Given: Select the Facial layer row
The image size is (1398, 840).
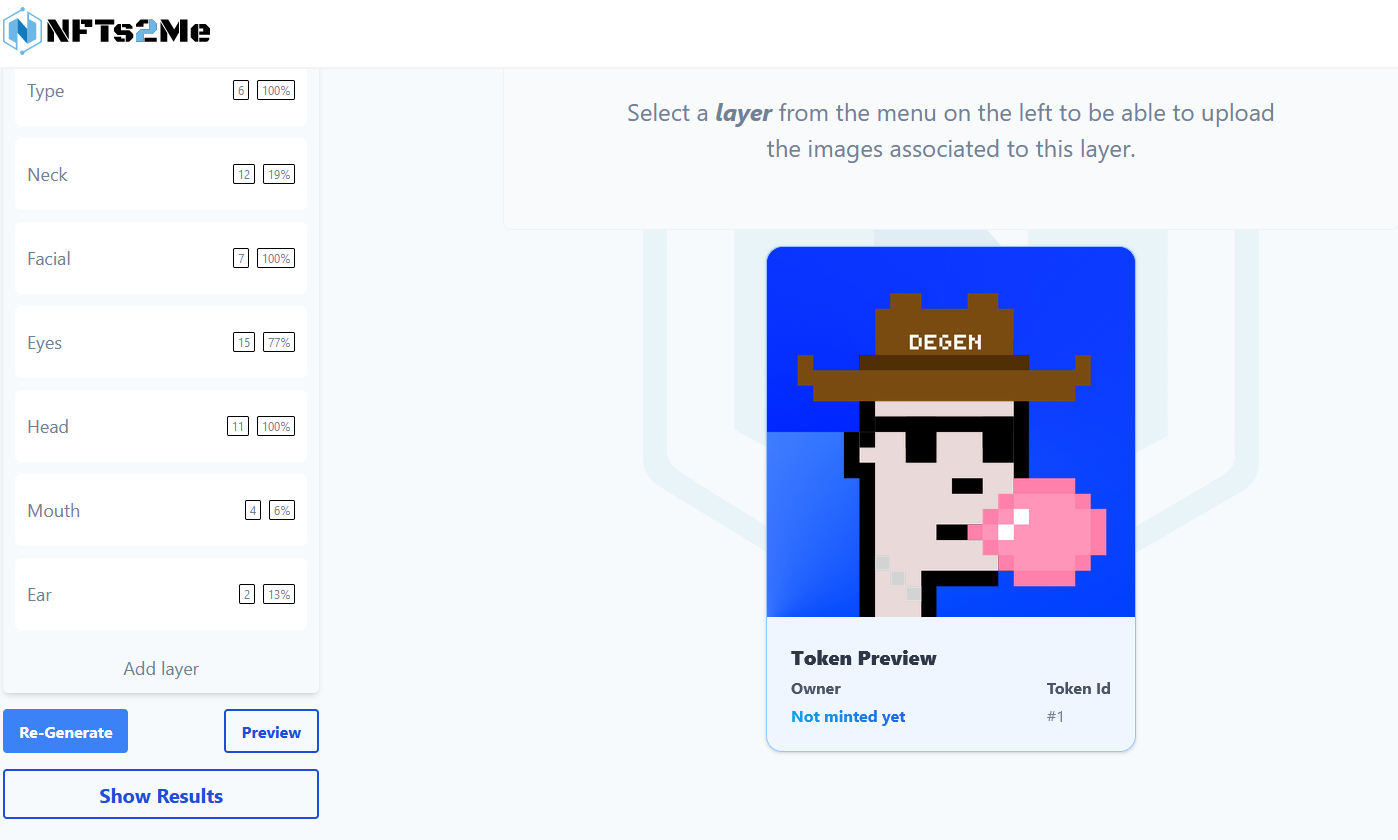Looking at the screenshot, I should point(160,259).
